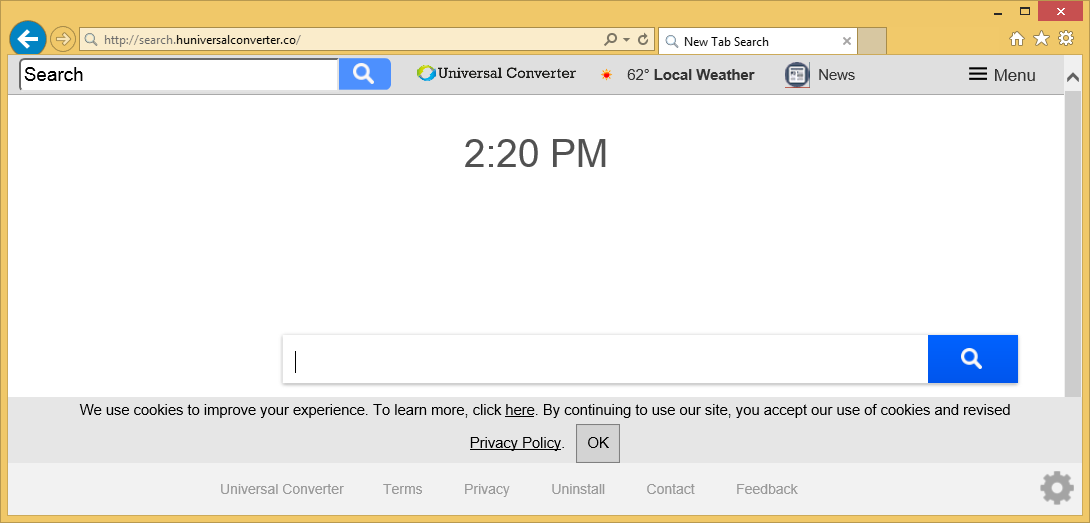This screenshot has width=1090, height=523.
Task: Click the large blue search button
Action: click(x=973, y=359)
